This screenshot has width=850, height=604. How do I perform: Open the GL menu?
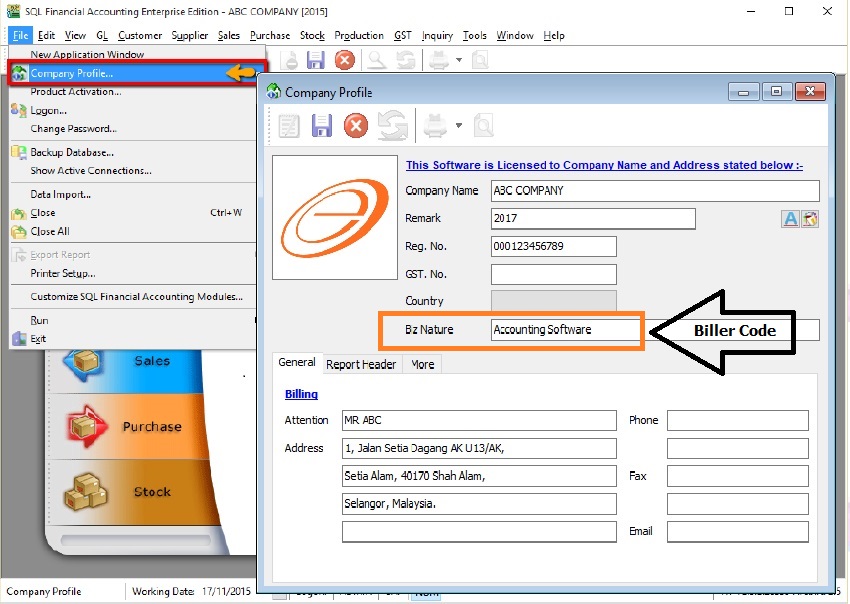click(102, 35)
